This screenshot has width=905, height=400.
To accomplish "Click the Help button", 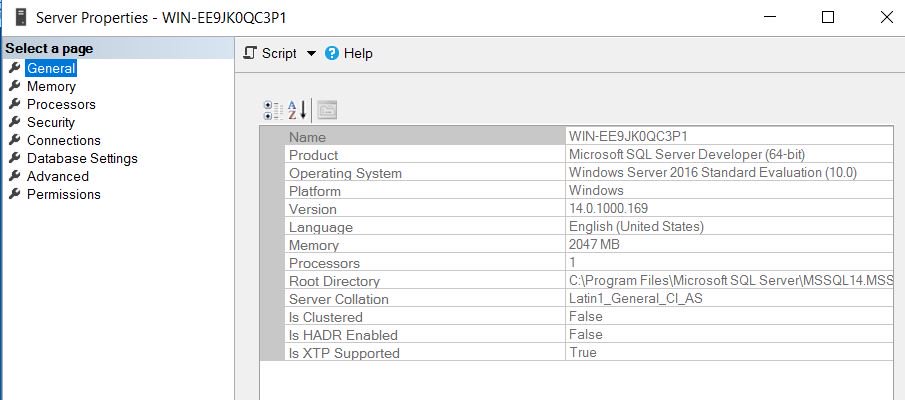I will (349, 53).
